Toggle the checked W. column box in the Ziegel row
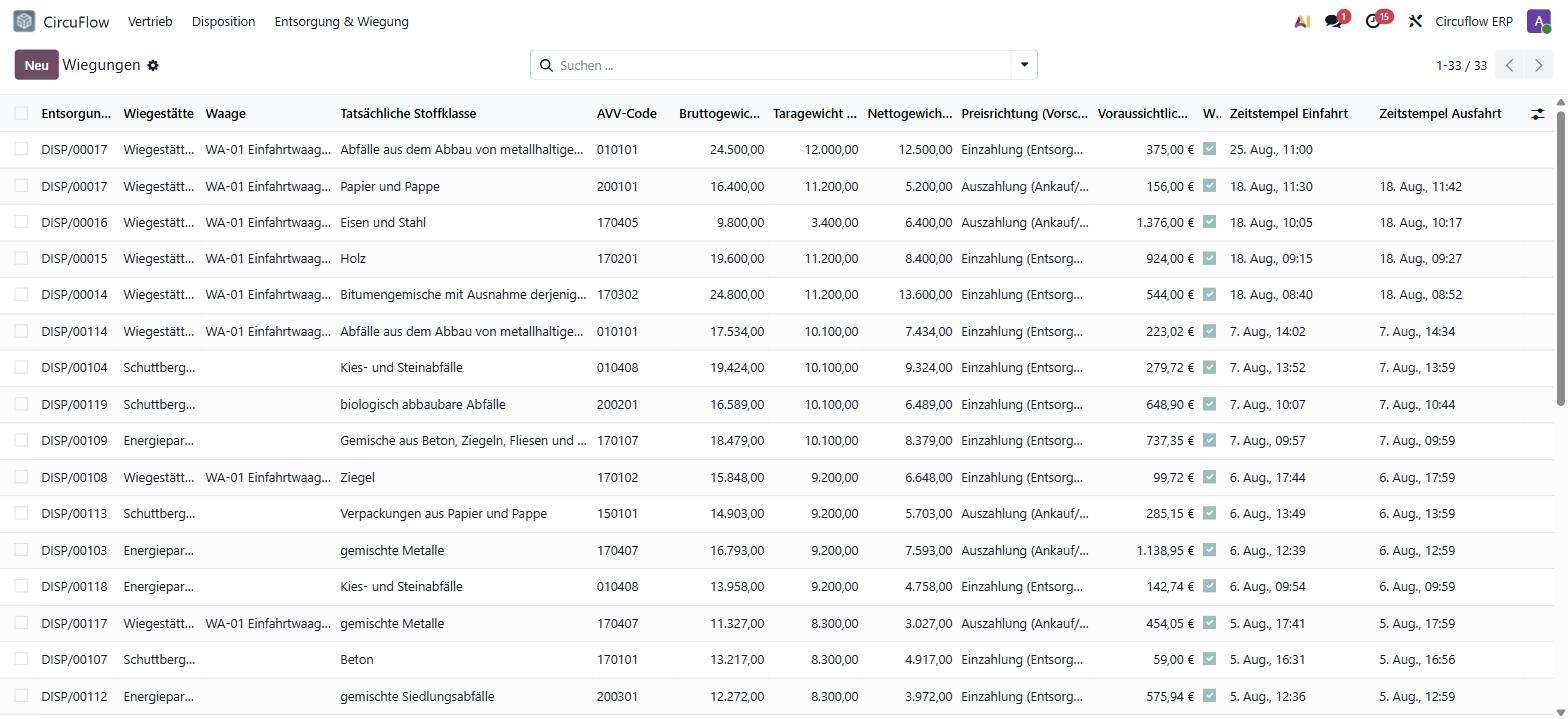Image resolution: width=1568 pixels, height=719 pixels. (x=1209, y=477)
